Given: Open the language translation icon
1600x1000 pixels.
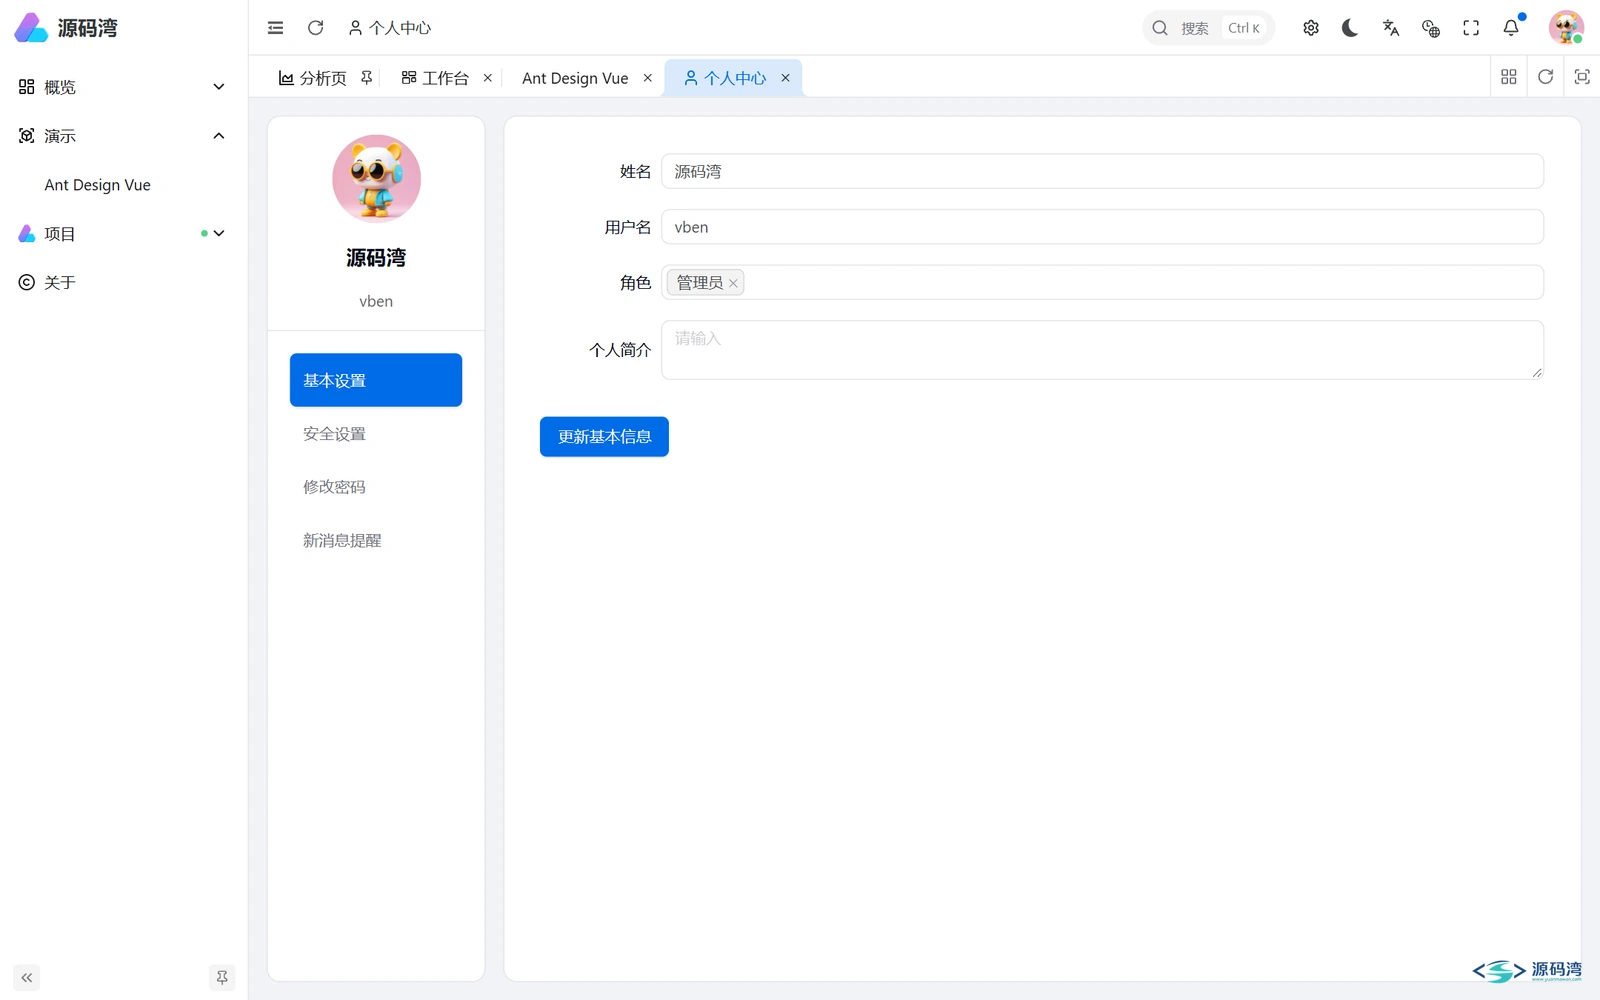Looking at the screenshot, I should (1391, 28).
